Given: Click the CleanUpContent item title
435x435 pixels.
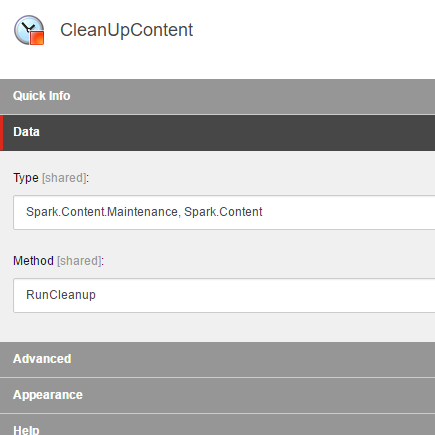Looking at the screenshot, I should [126, 30].
